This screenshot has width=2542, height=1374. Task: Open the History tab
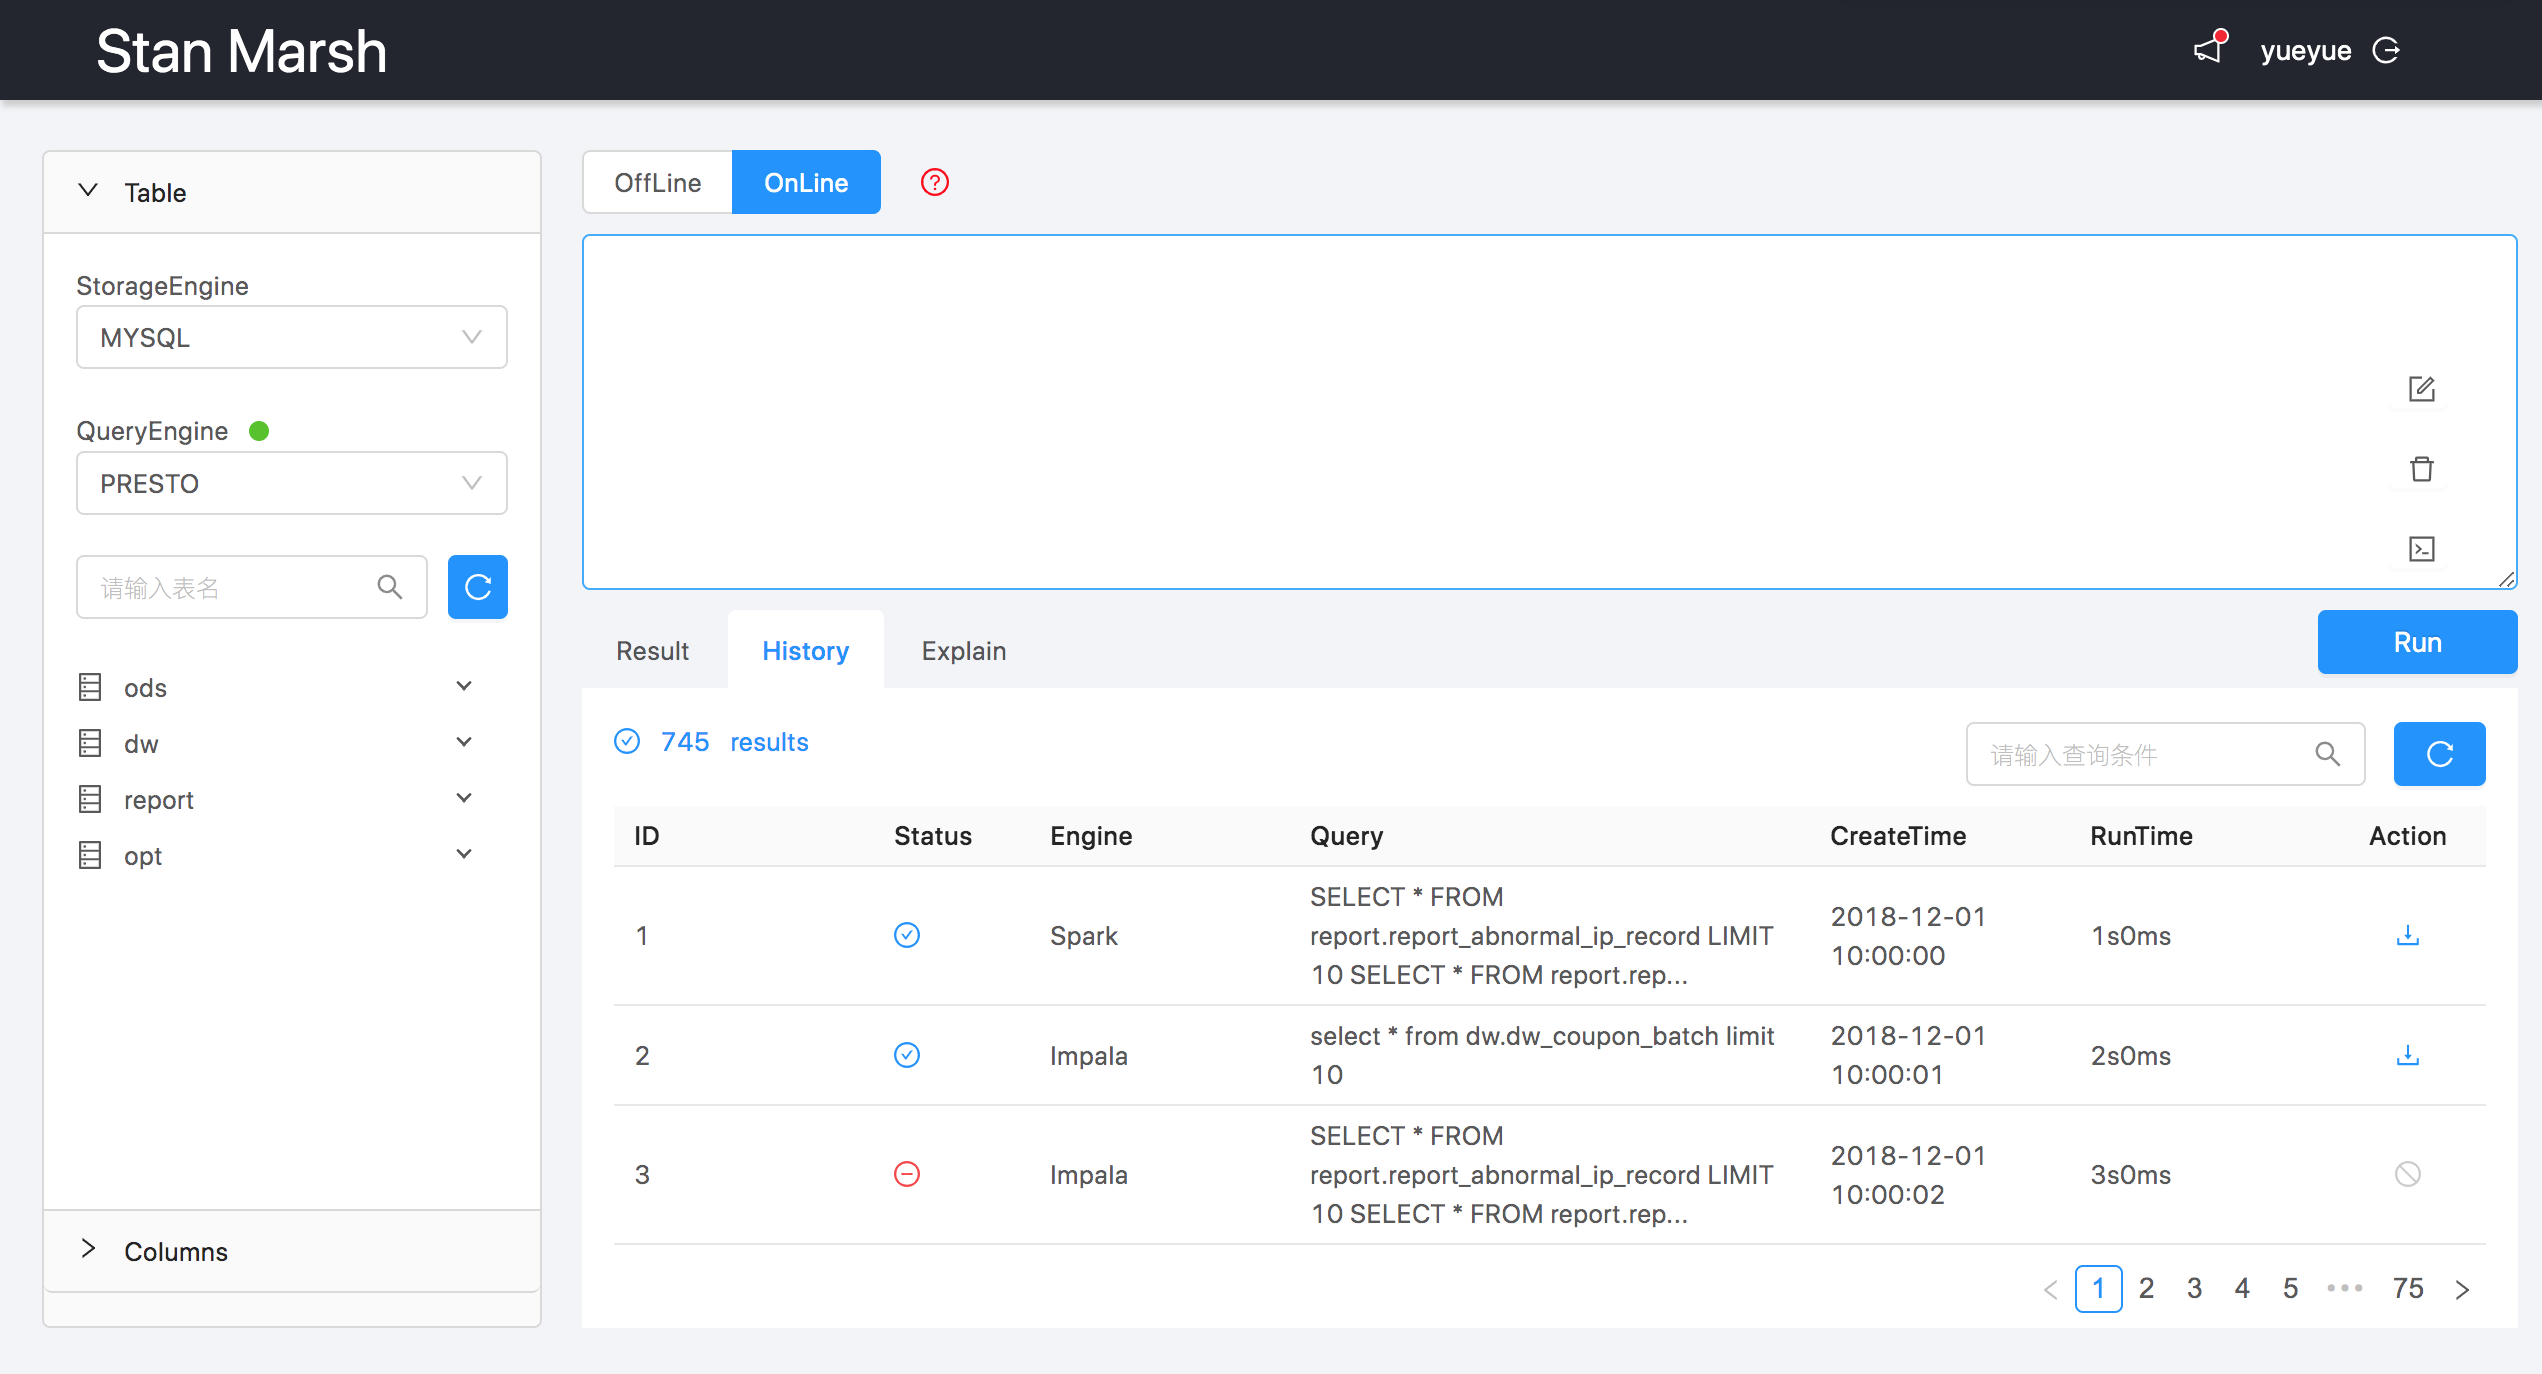coord(806,651)
